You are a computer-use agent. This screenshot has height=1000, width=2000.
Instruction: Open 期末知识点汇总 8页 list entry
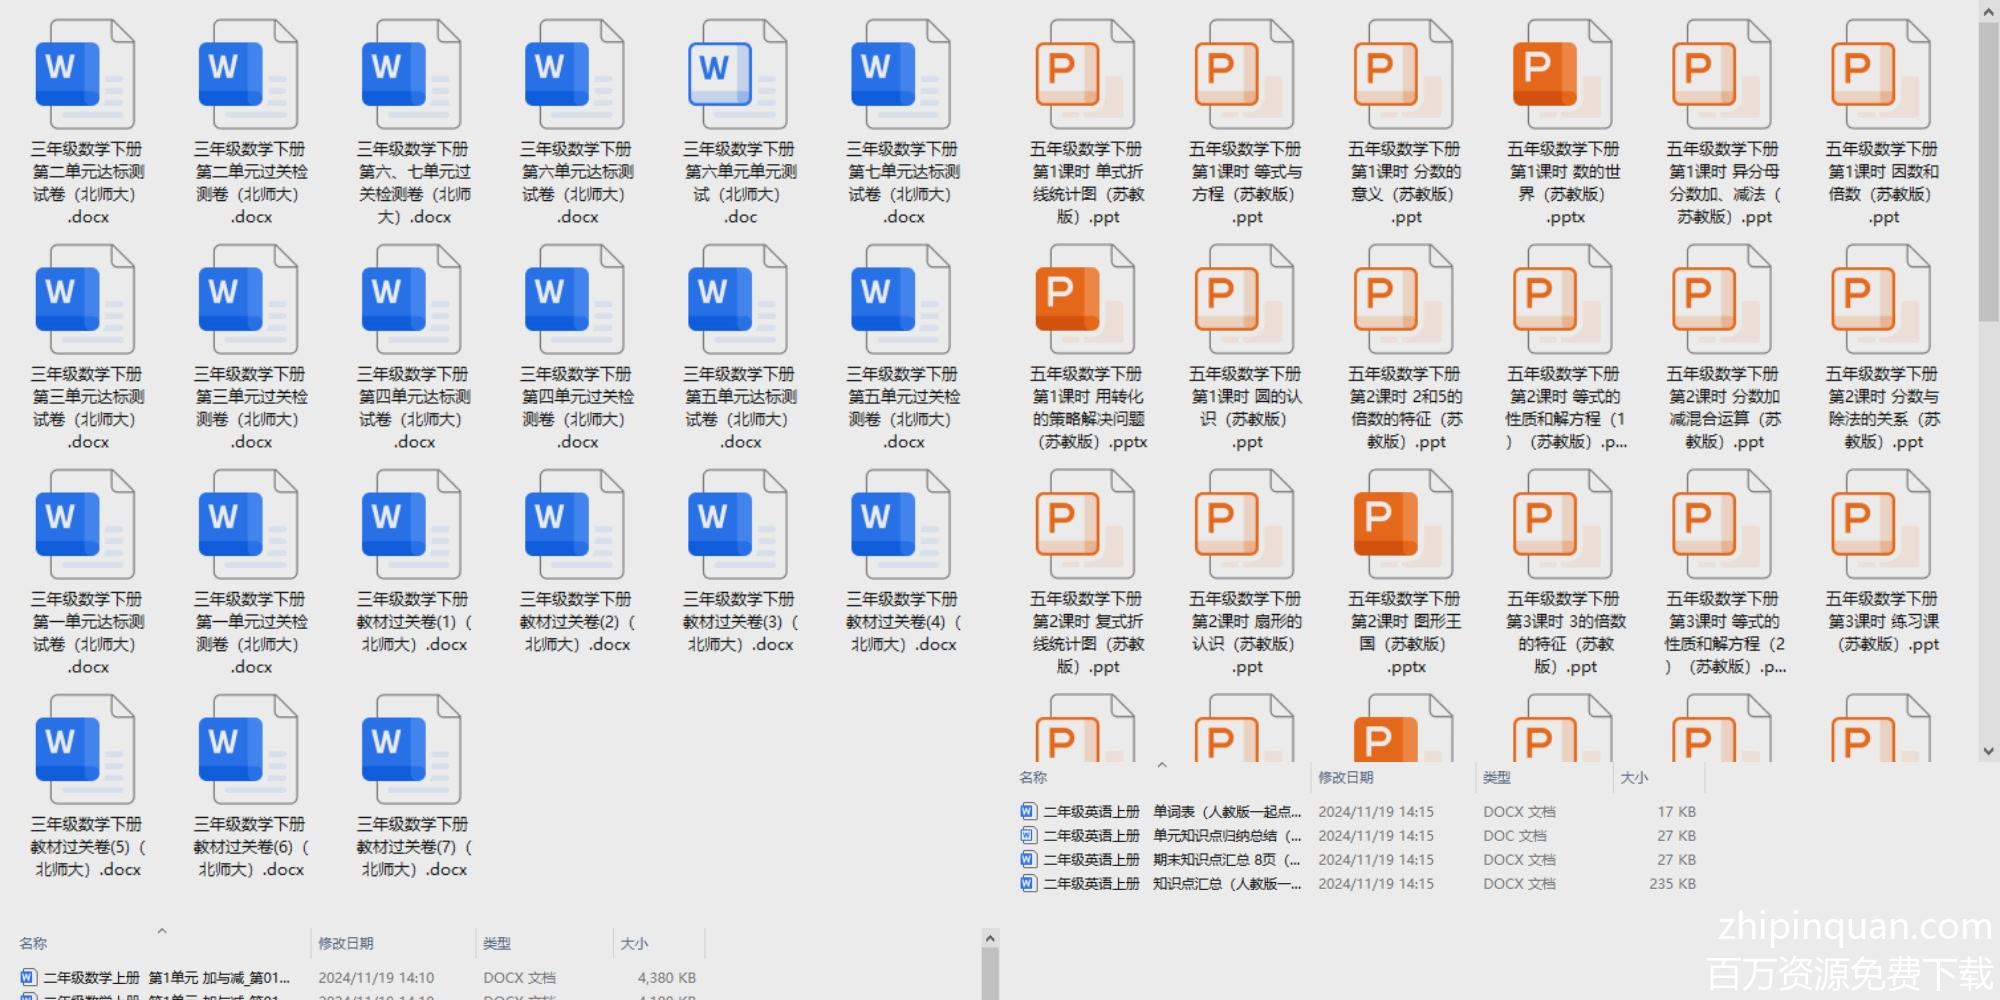(1171, 859)
